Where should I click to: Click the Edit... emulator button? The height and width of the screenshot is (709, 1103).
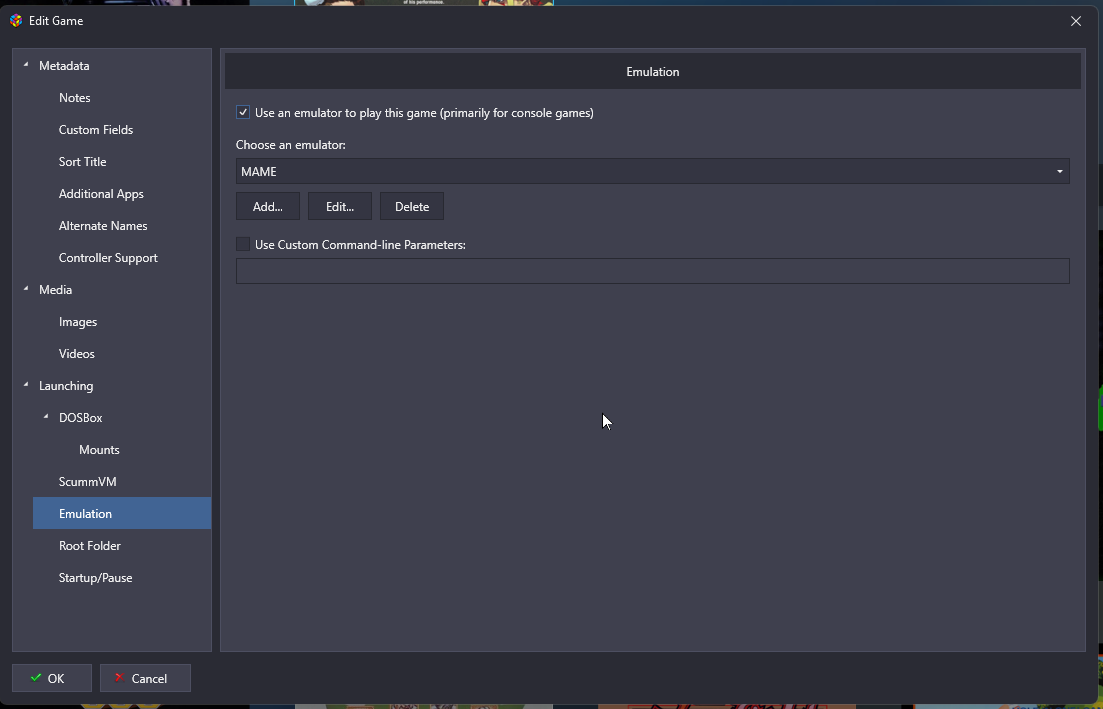pos(340,206)
